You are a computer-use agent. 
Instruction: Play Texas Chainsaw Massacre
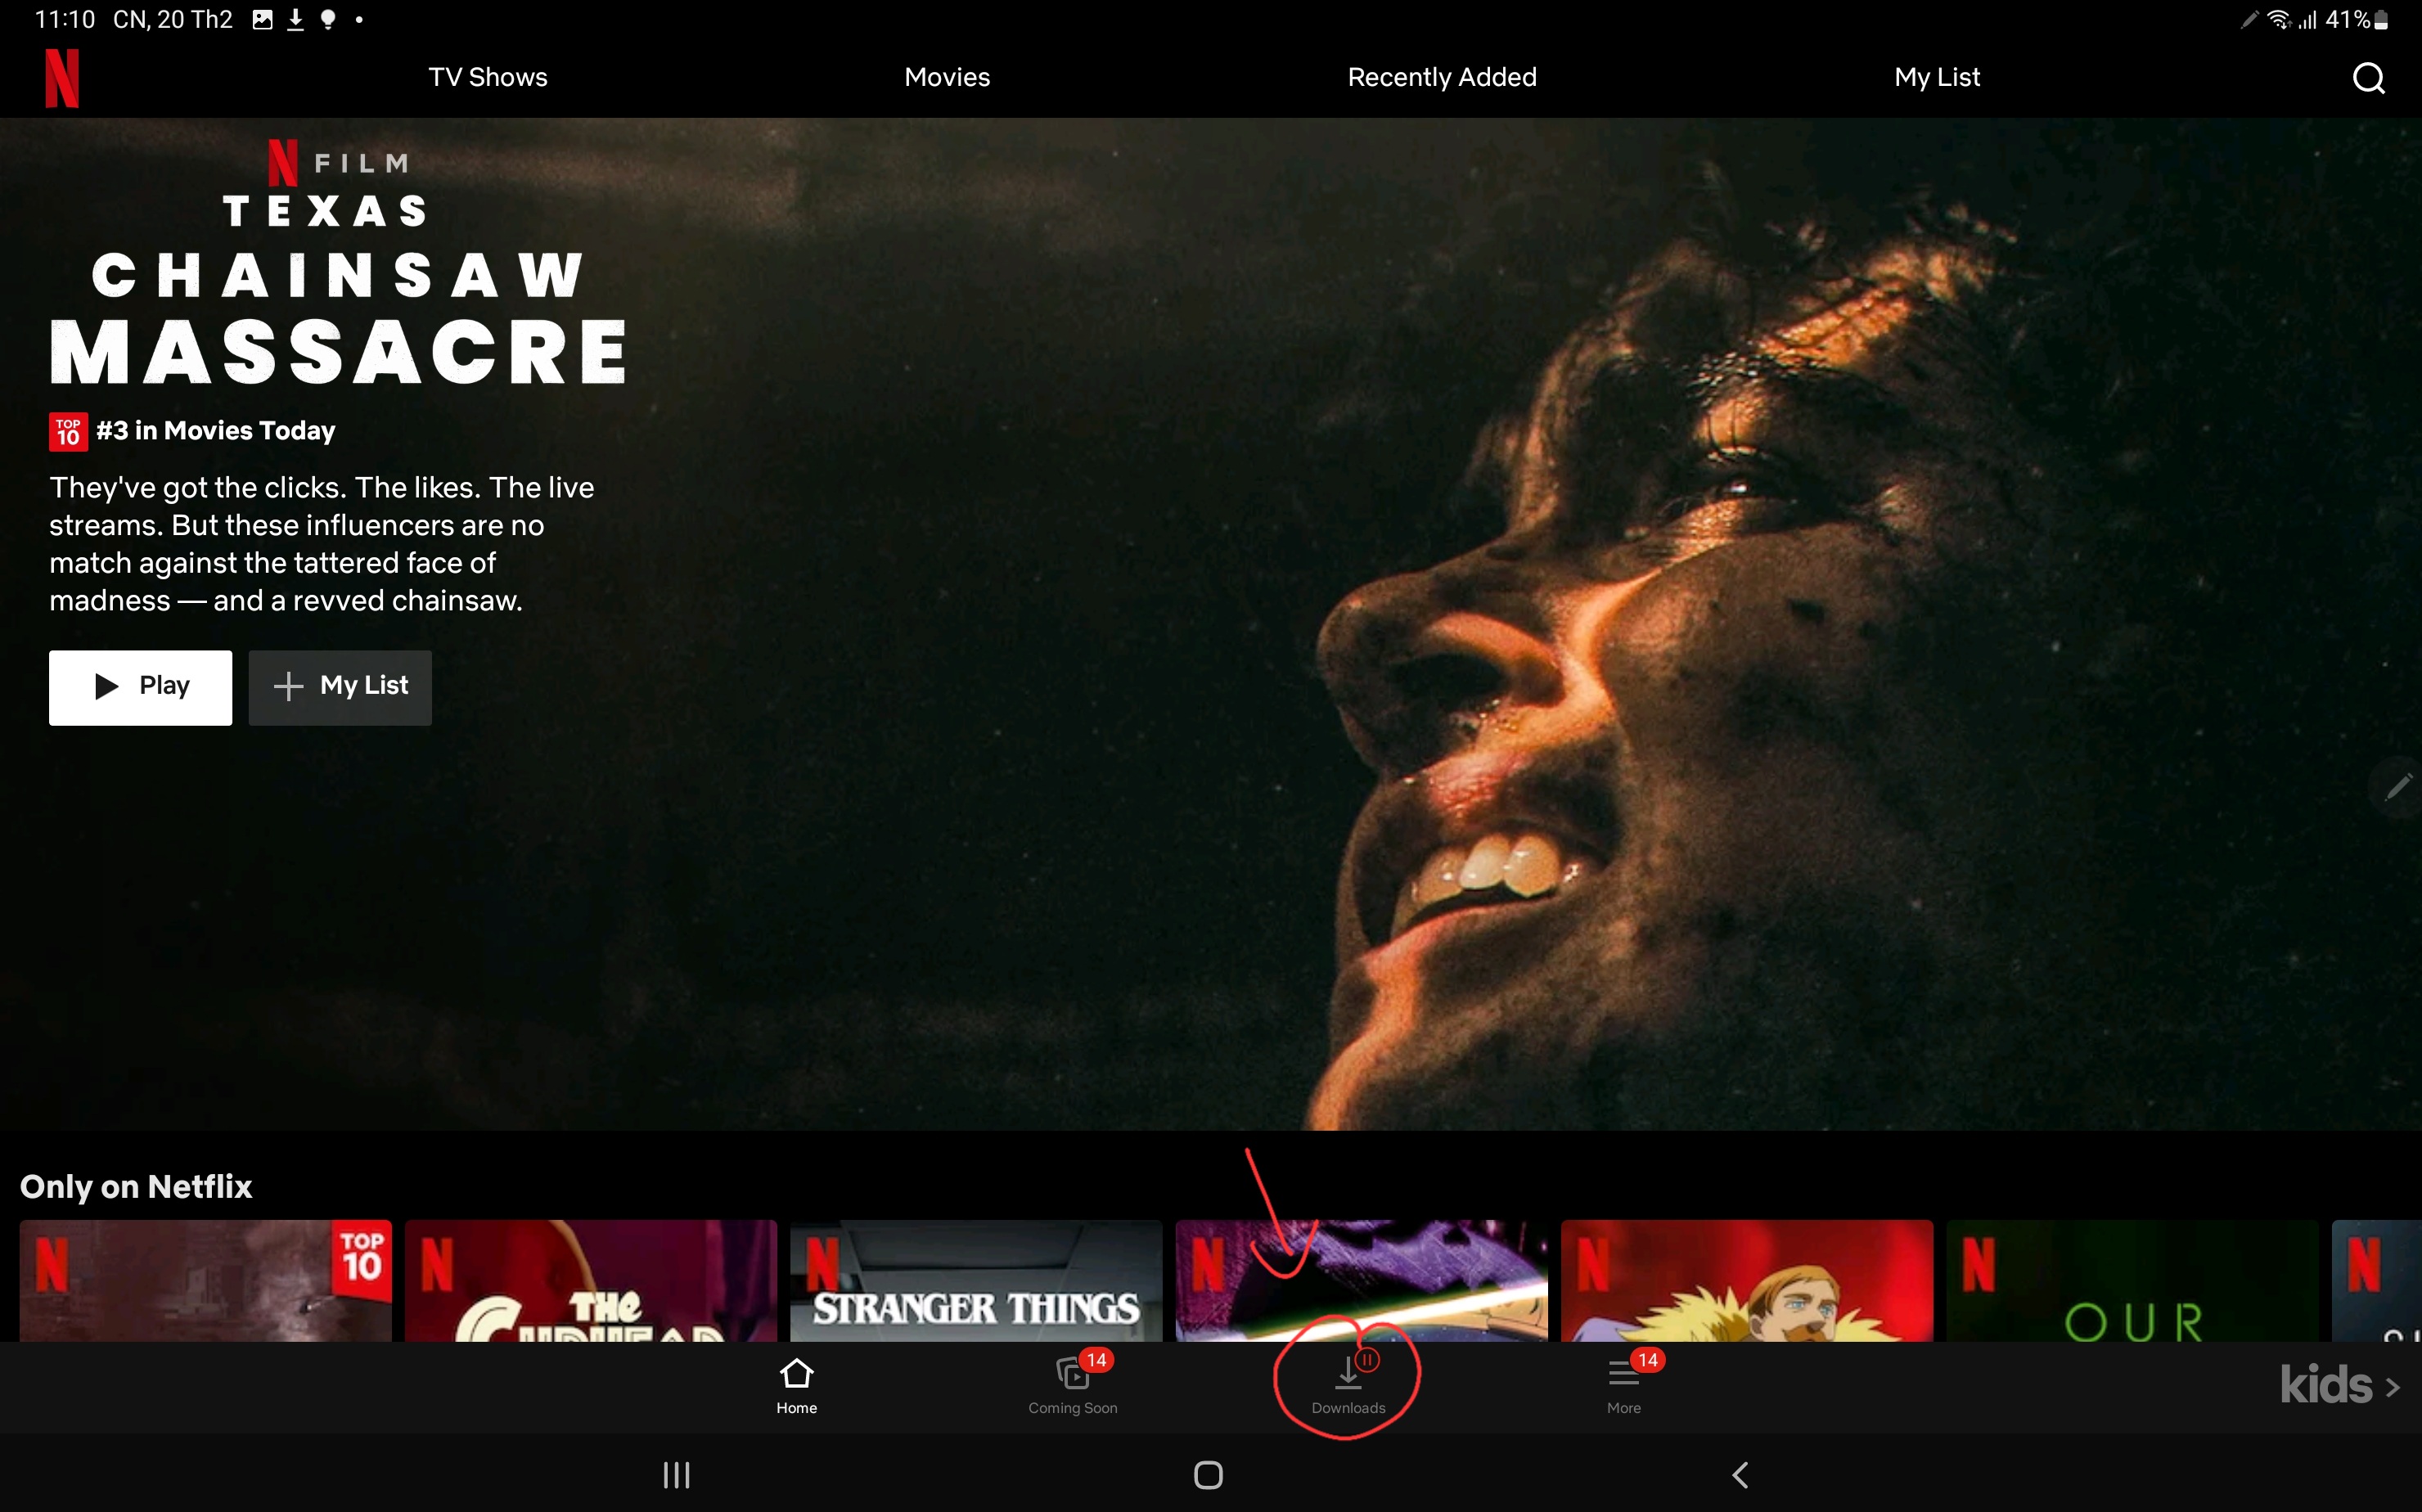(140, 687)
